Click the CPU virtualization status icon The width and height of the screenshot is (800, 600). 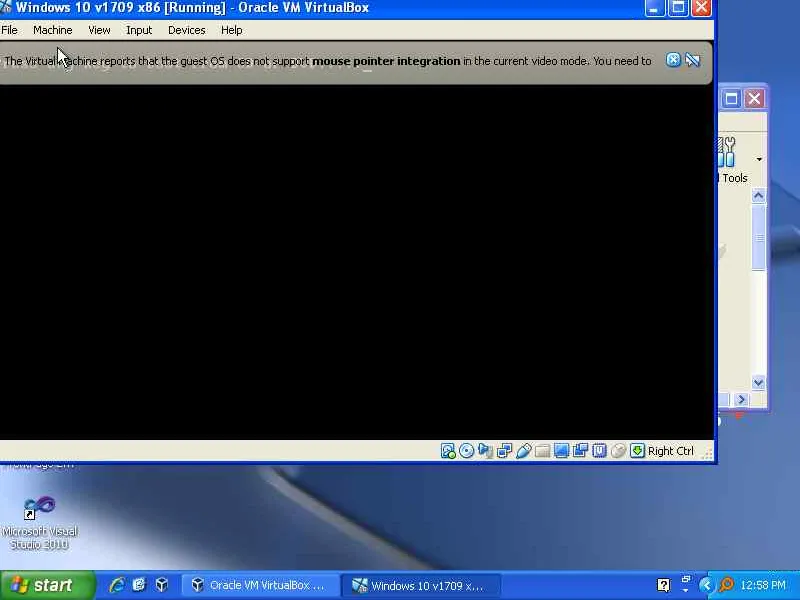[x=599, y=451]
